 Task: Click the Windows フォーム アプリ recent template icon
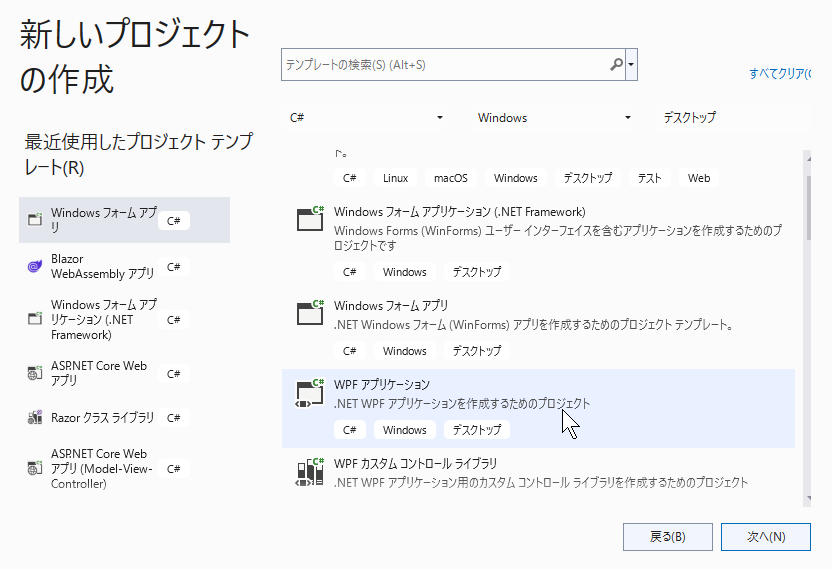(x=35, y=219)
